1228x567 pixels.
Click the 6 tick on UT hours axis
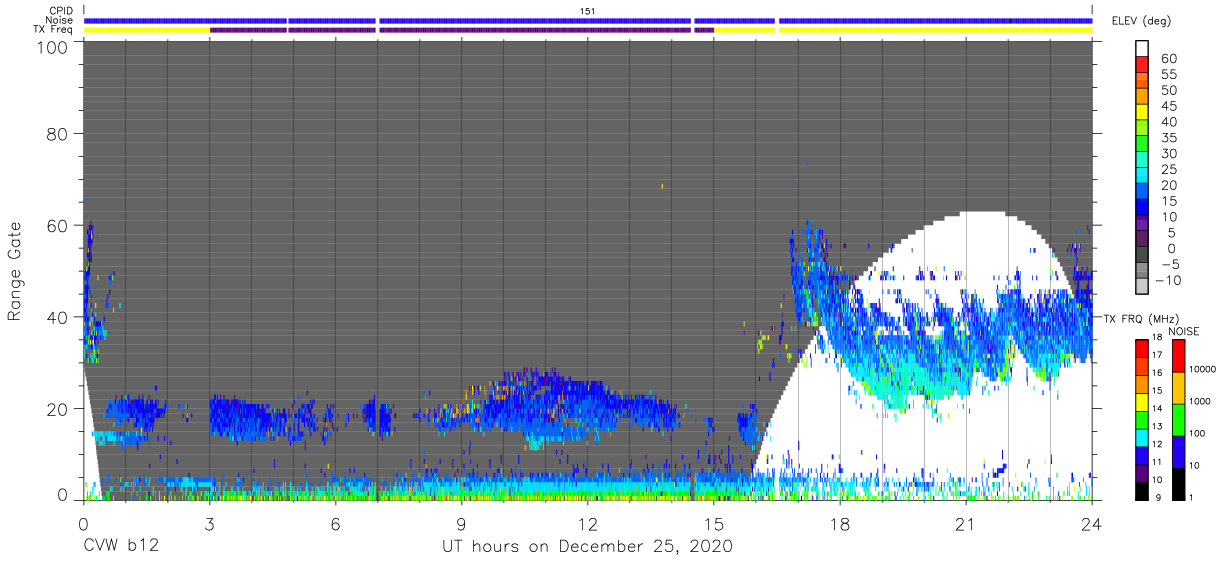point(335,524)
